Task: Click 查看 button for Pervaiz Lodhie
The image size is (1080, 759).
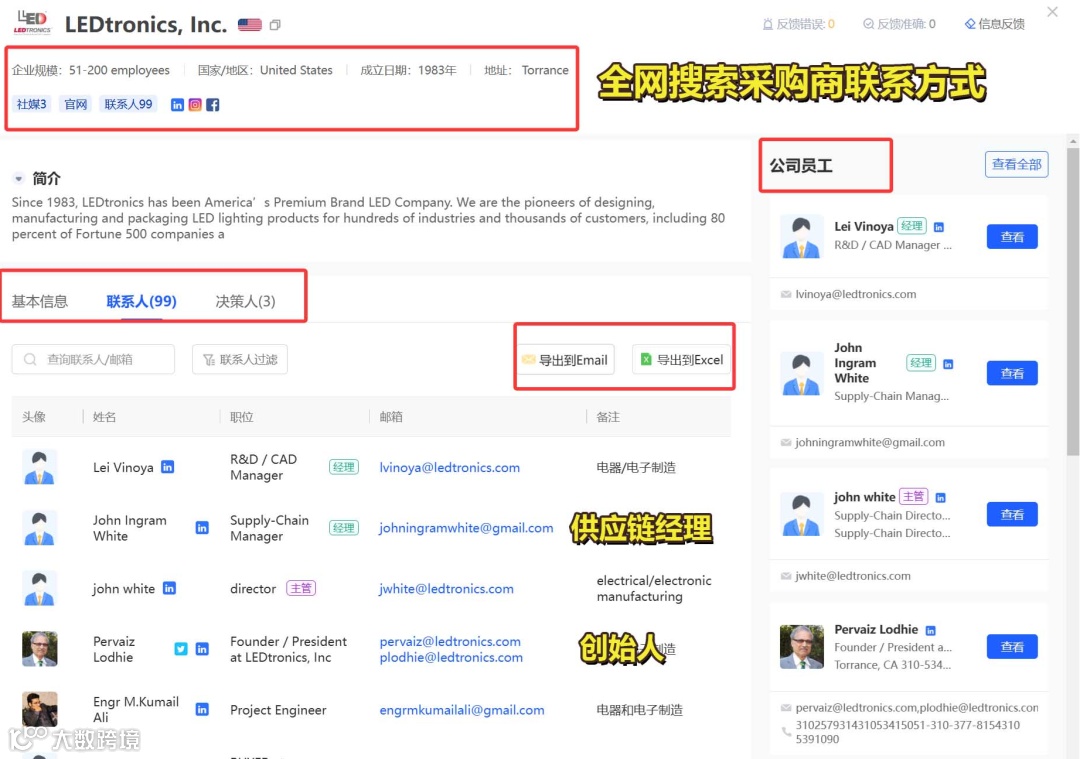Action: [x=1012, y=647]
